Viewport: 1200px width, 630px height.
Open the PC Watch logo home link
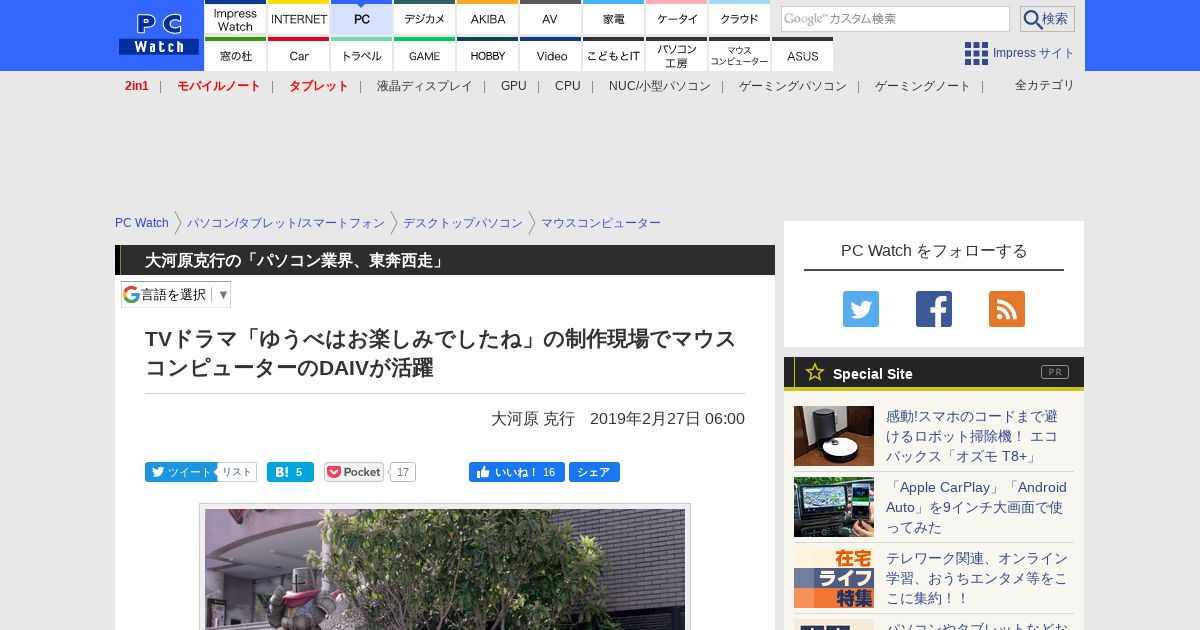pyautogui.click(x=159, y=34)
